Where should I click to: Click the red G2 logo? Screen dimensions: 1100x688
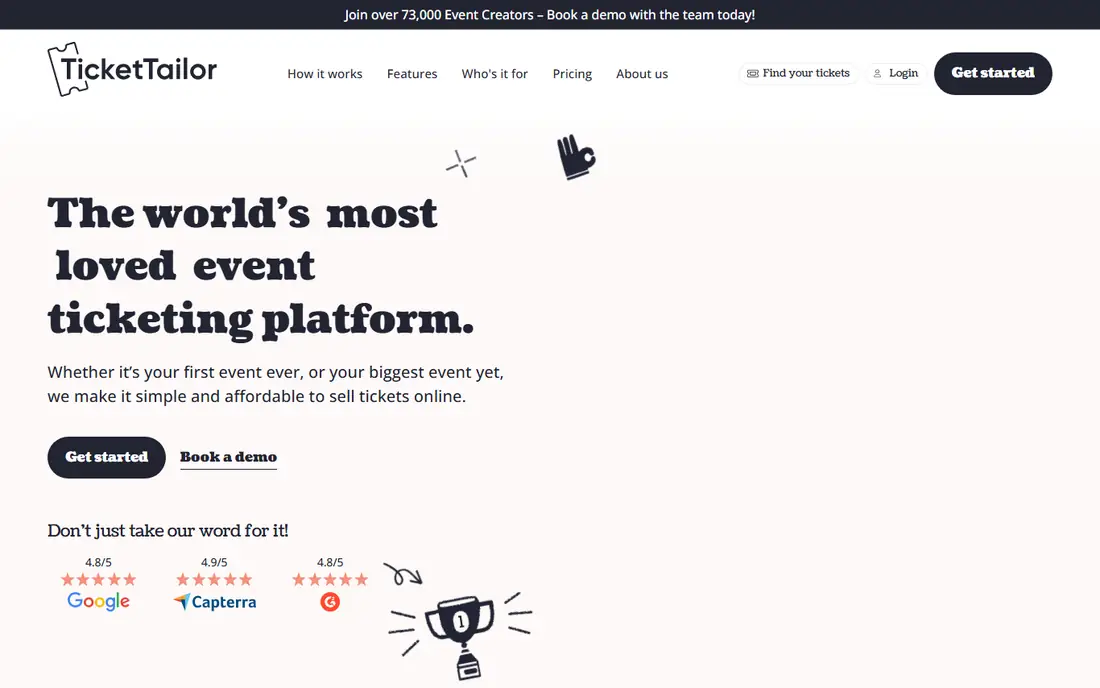click(x=330, y=602)
